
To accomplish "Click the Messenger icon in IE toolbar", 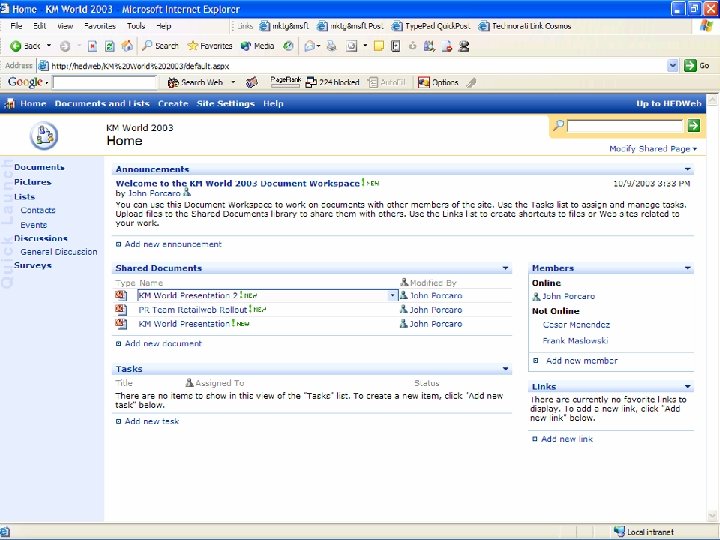I will point(464,46).
